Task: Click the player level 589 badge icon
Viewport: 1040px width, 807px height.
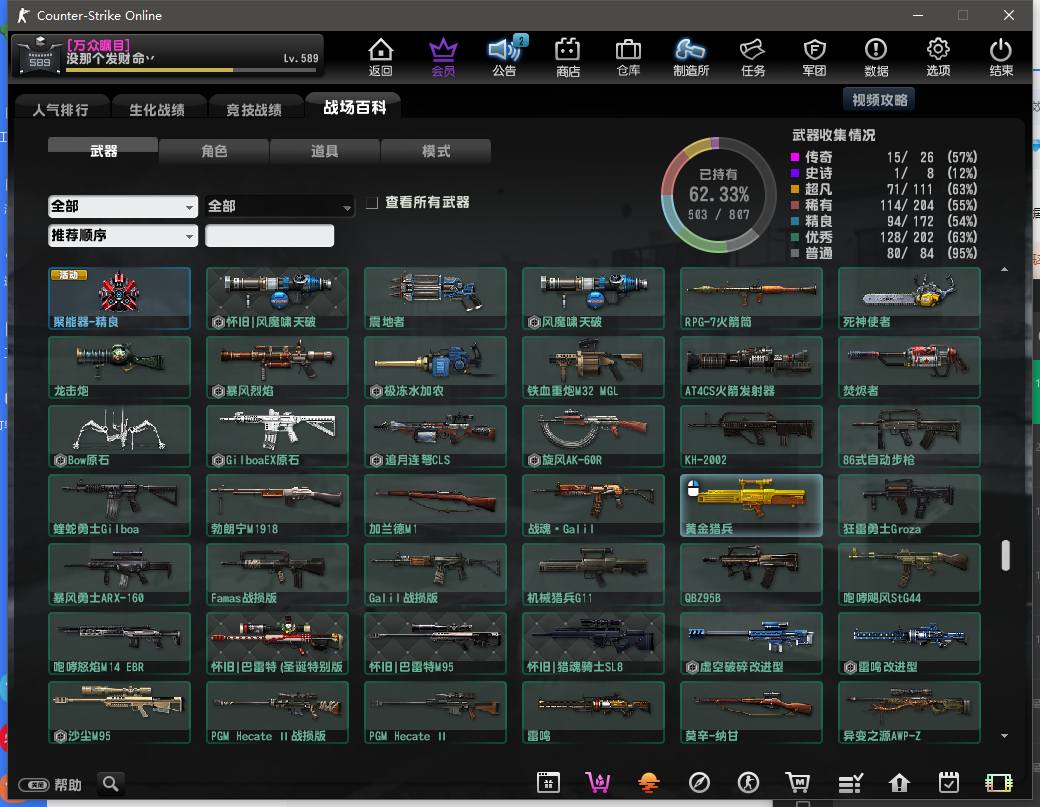Action: 39,56
